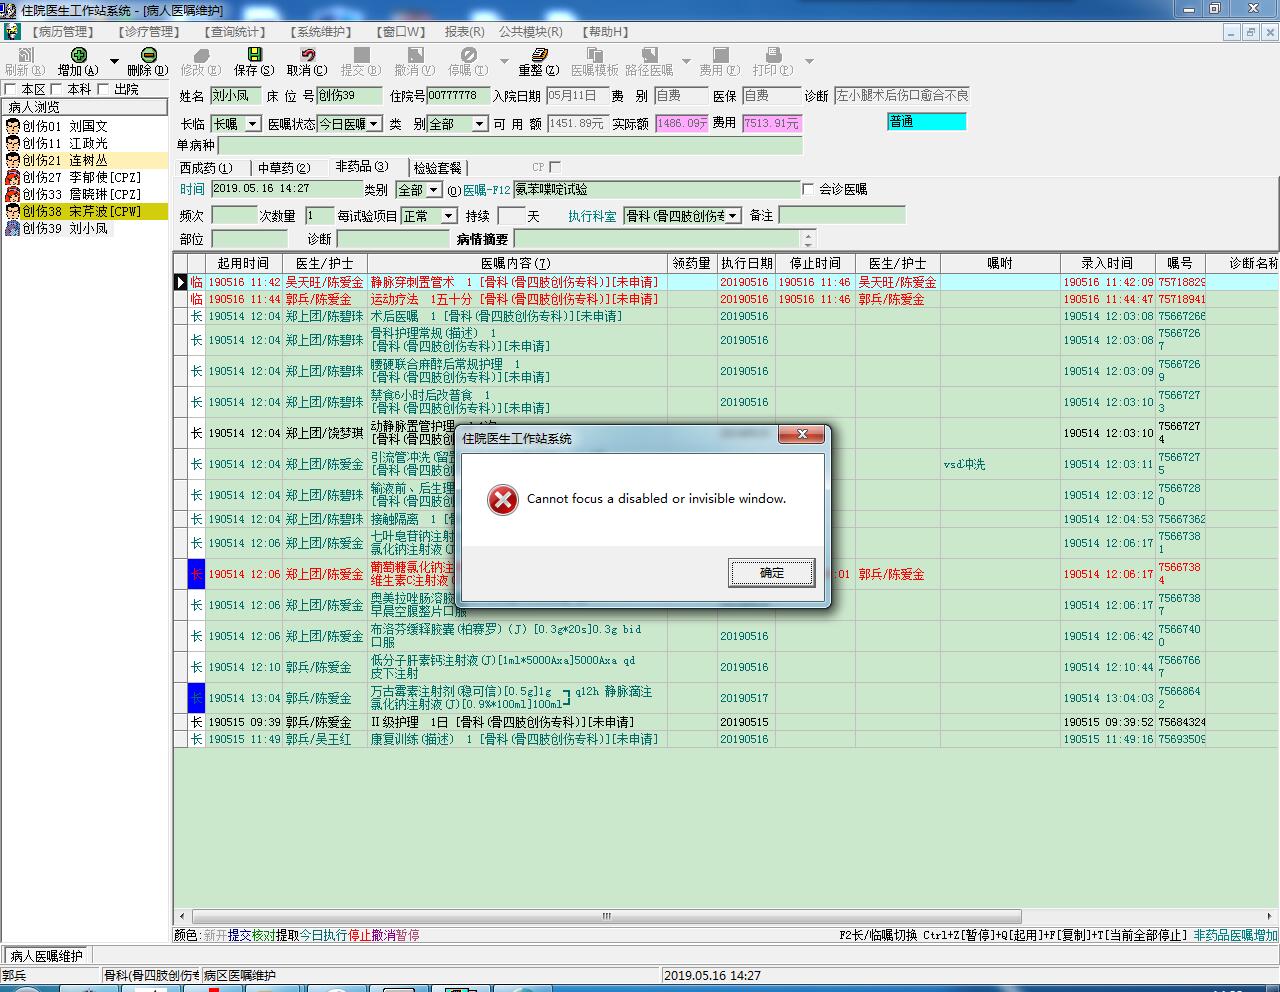
Task: Open the 查询统计 menu
Action: coord(237,32)
